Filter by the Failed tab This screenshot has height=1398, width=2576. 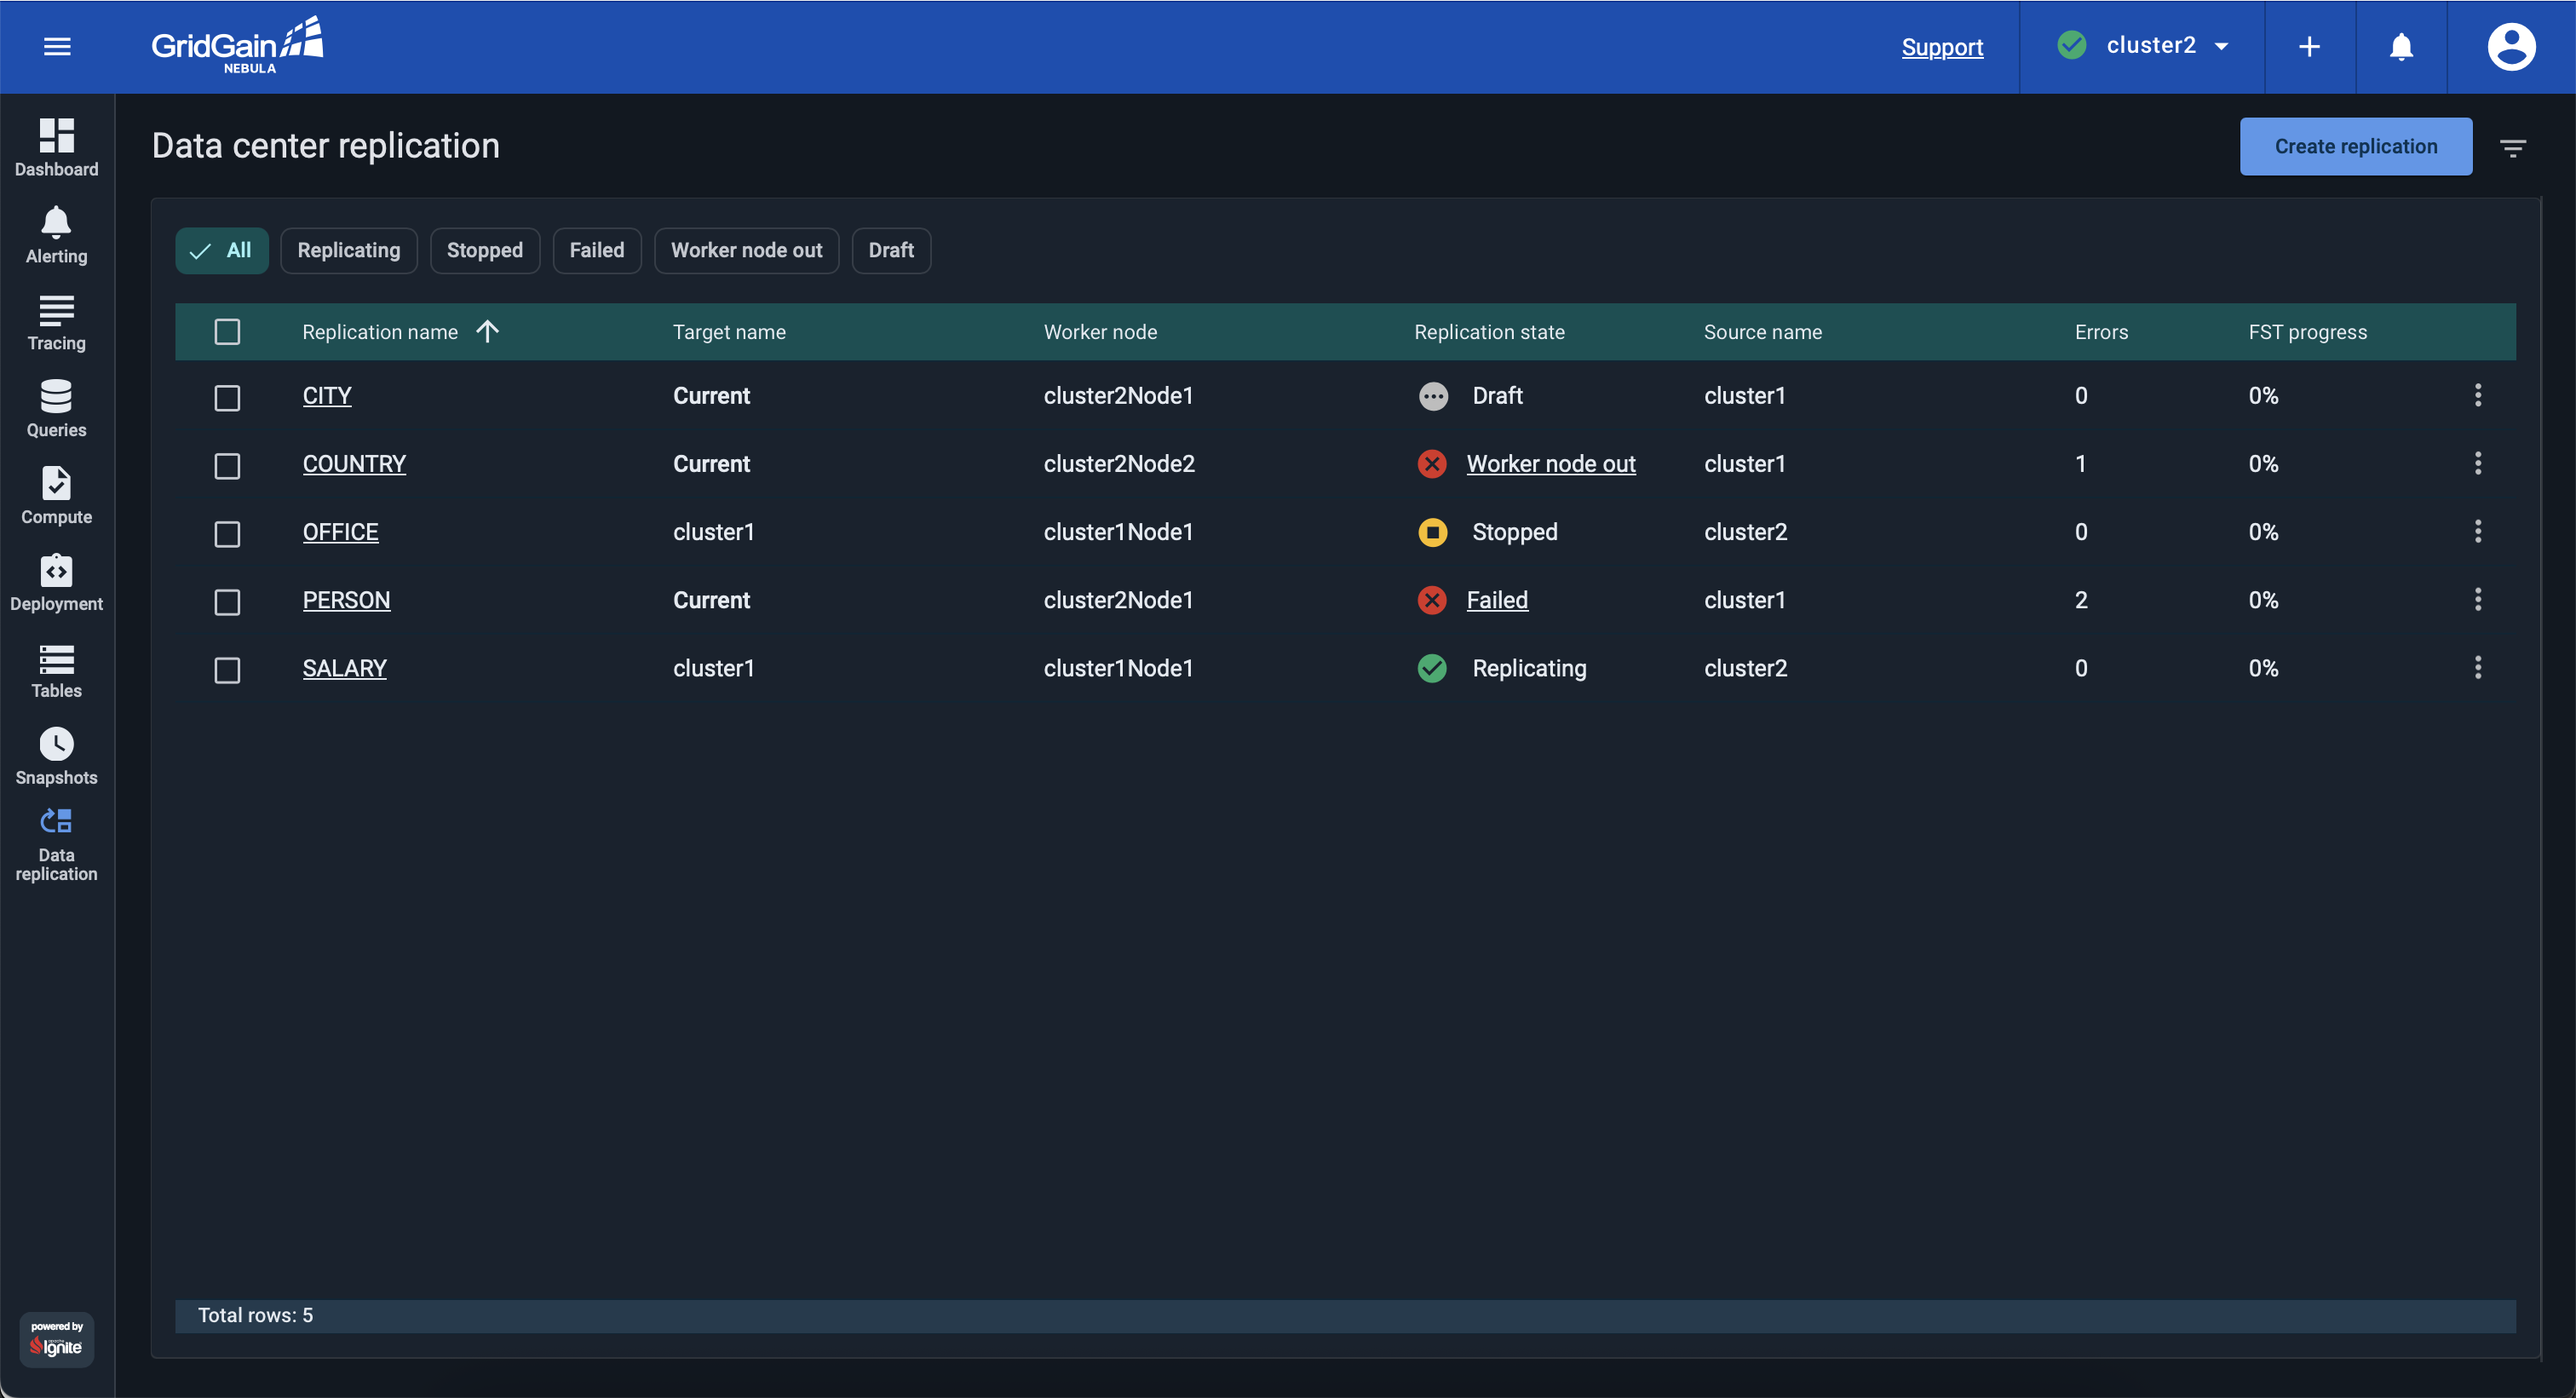tap(596, 250)
